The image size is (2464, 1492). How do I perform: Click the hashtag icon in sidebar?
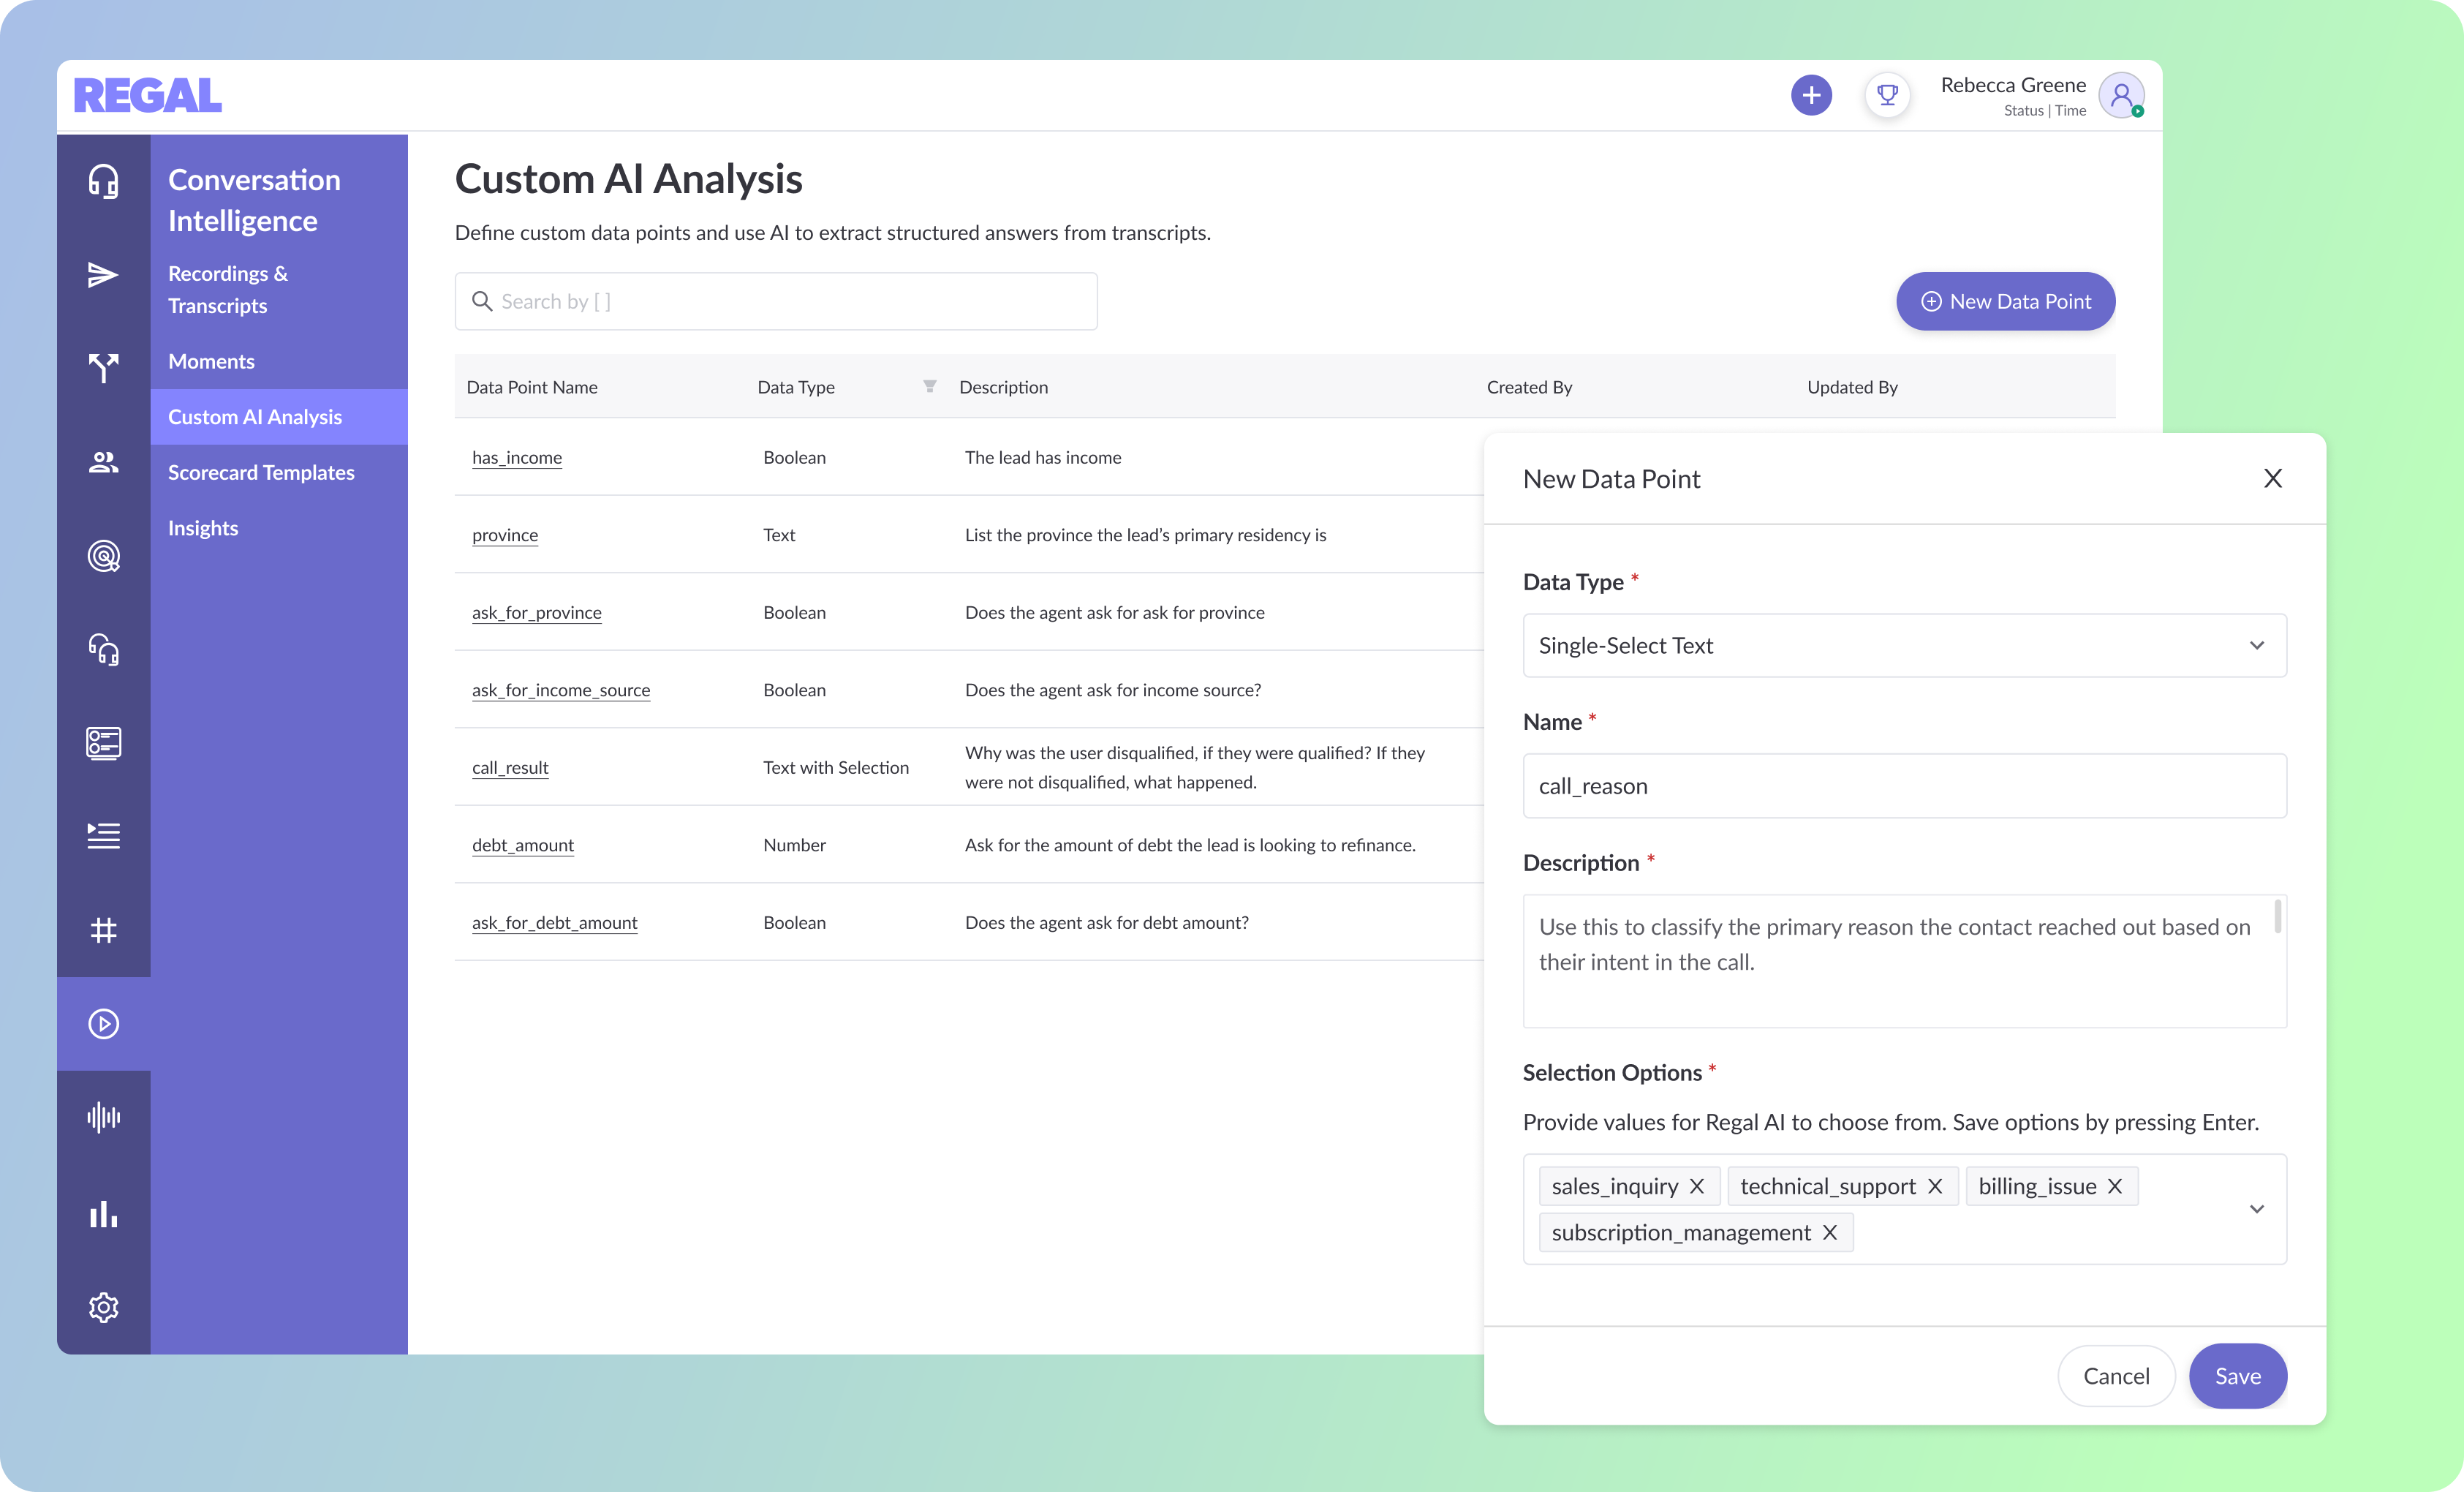(x=103, y=930)
